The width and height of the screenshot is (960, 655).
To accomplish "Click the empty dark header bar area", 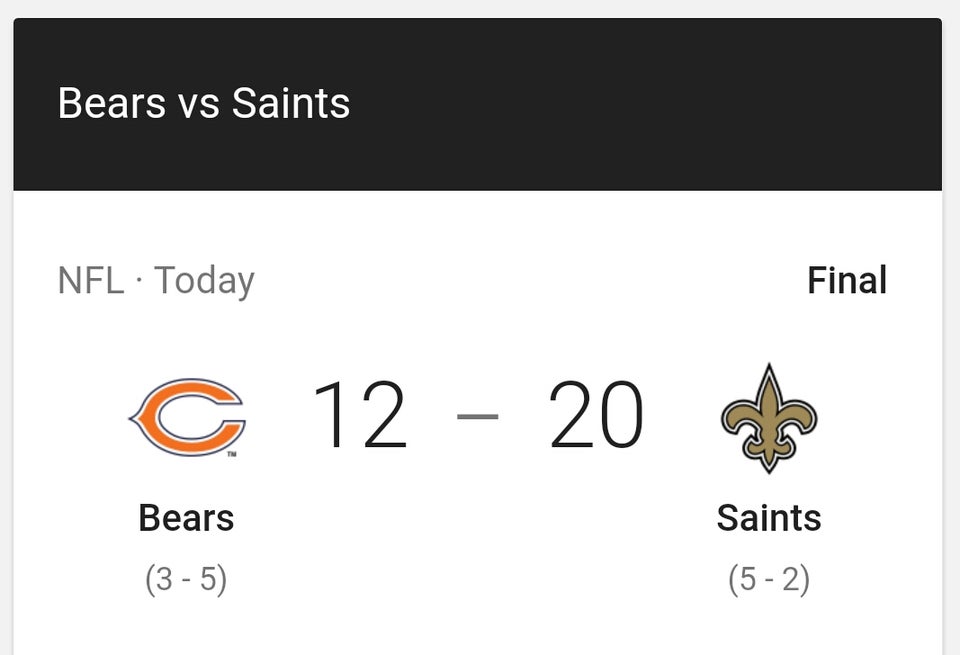I will (643, 104).
